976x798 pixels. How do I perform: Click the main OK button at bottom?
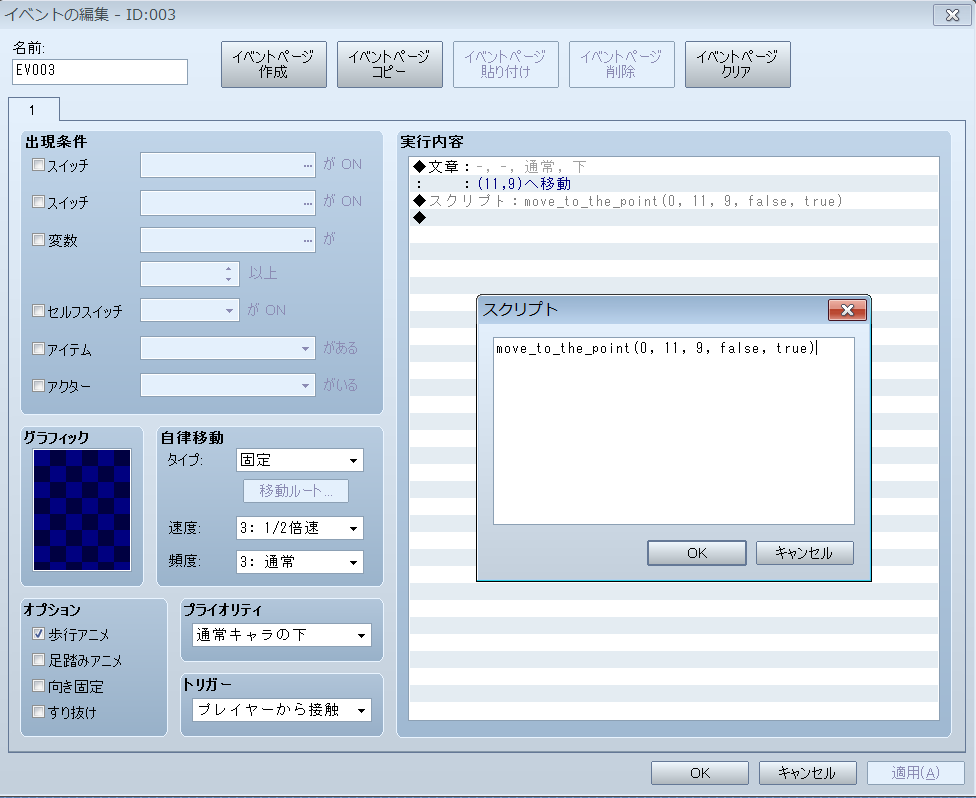[x=700, y=773]
